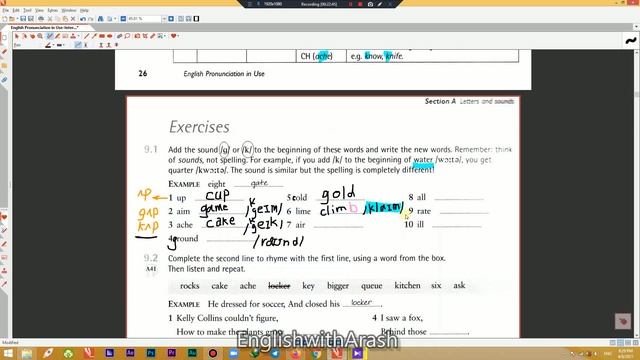This screenshot has height=360, width=640.
Task: Pause the screen recording
Action: (x=350, y=4)
